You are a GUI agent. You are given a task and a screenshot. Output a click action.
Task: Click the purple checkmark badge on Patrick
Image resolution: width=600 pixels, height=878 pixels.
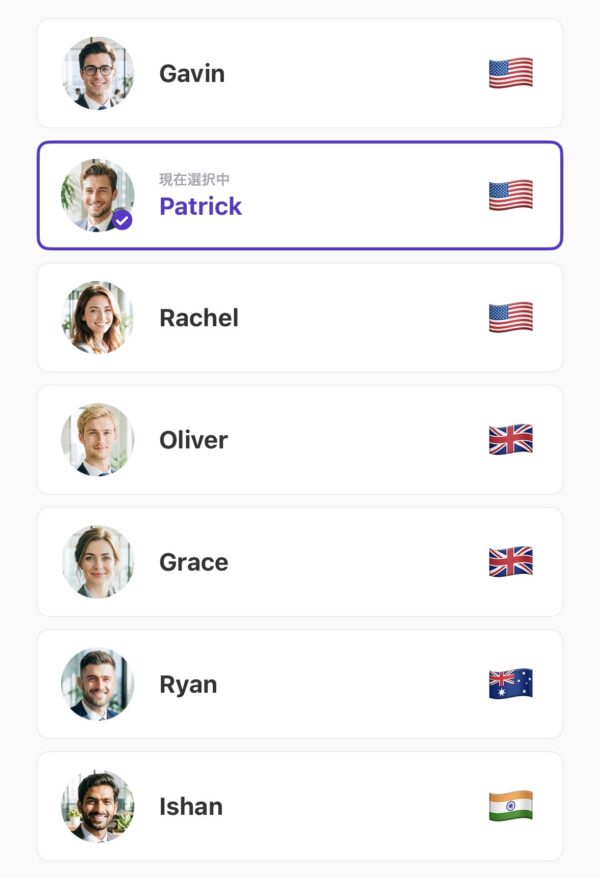122,219
